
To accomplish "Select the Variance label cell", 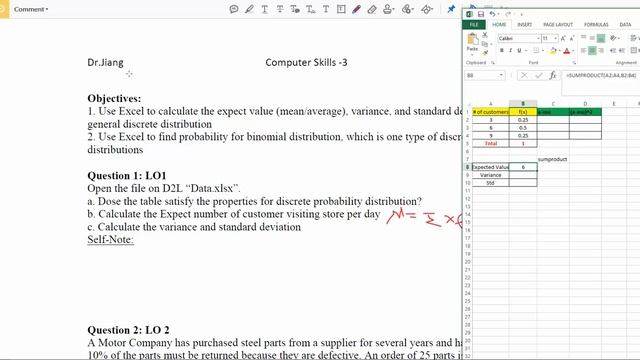I will click(x=491, y=175).
